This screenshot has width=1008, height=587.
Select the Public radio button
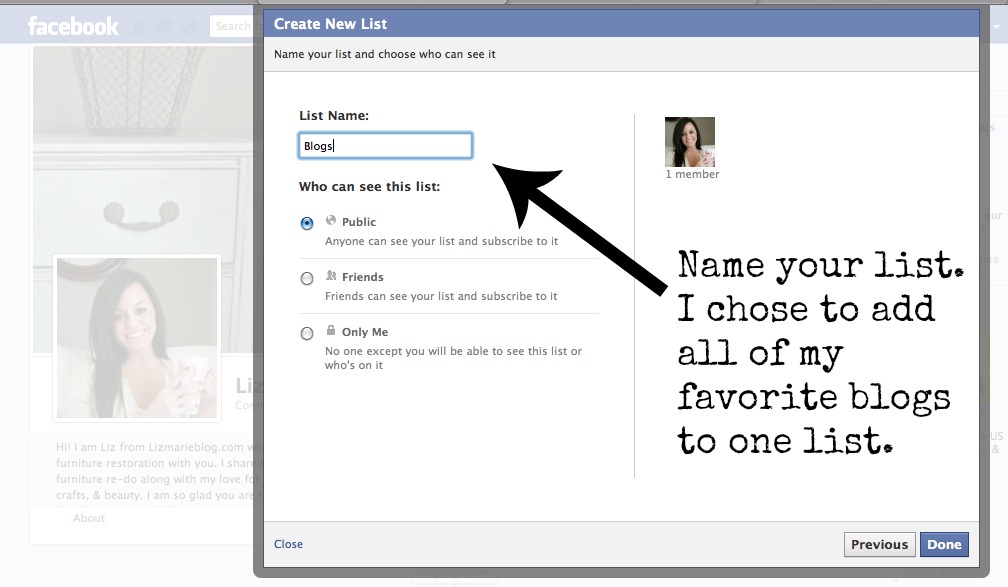[307, 224]
